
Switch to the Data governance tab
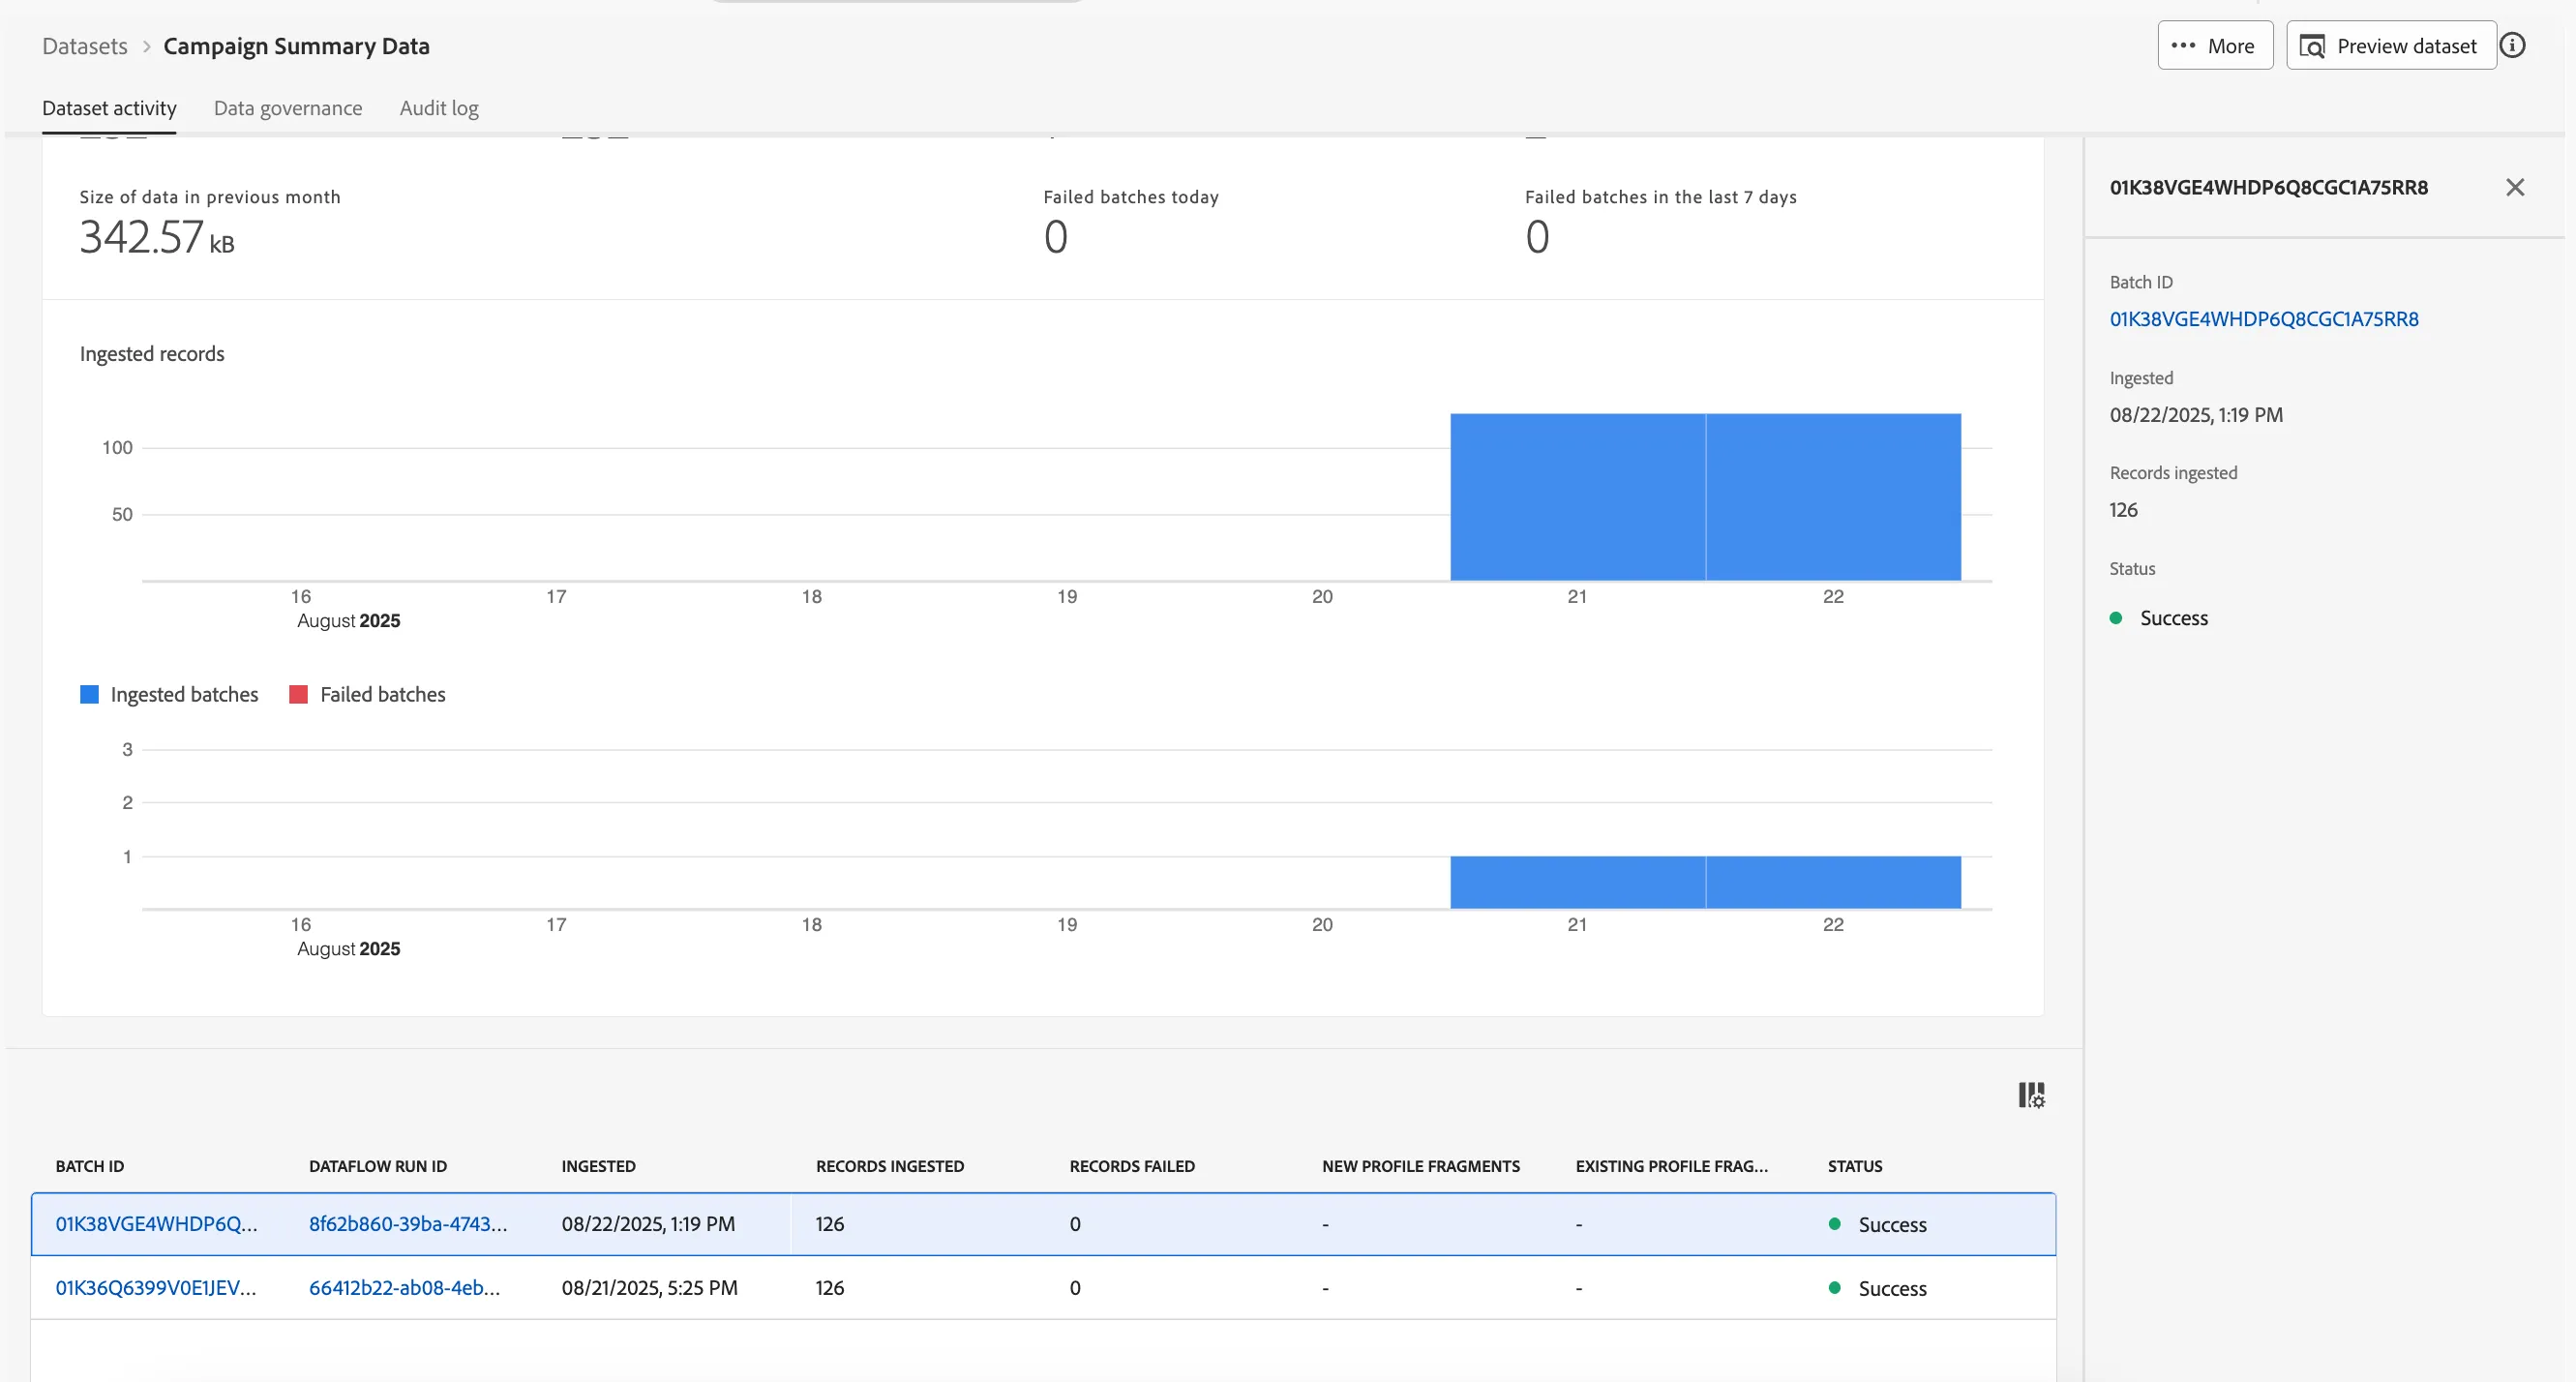(x=288, y=108)
